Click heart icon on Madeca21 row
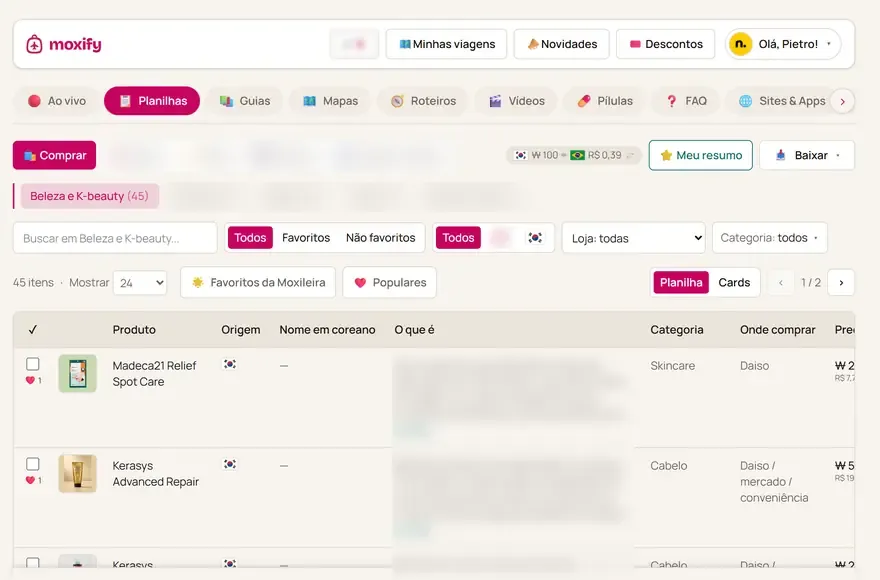The width and height of the screenshot is (880, 580). 30,380
